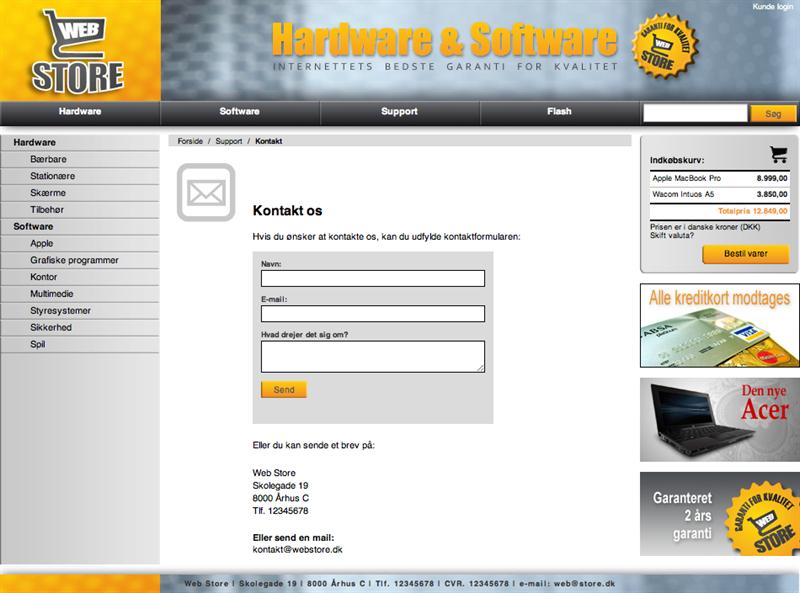This screenshot has width=800, height=593.
Task: Click the Web Store shopping cart logo
Action: pos(78,50)
